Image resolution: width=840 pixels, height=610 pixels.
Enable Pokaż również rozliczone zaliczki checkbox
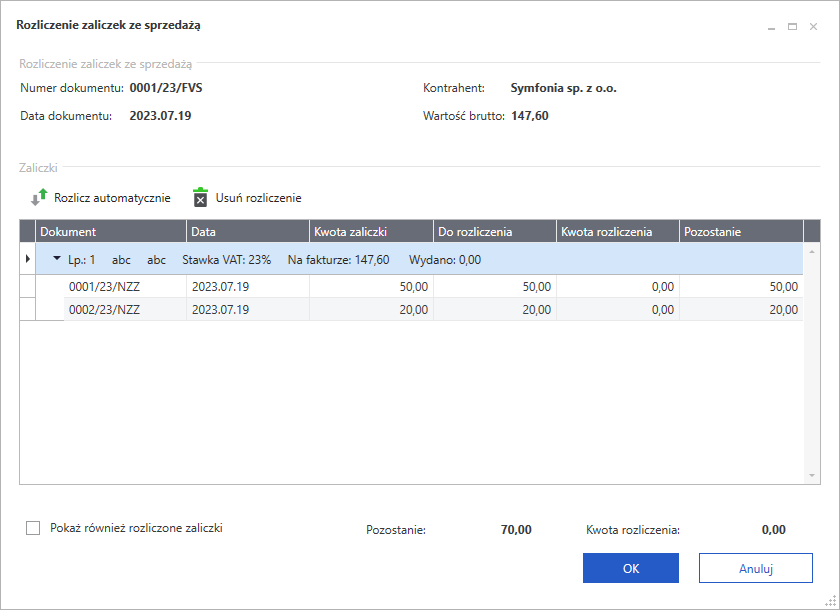point(33,528)
